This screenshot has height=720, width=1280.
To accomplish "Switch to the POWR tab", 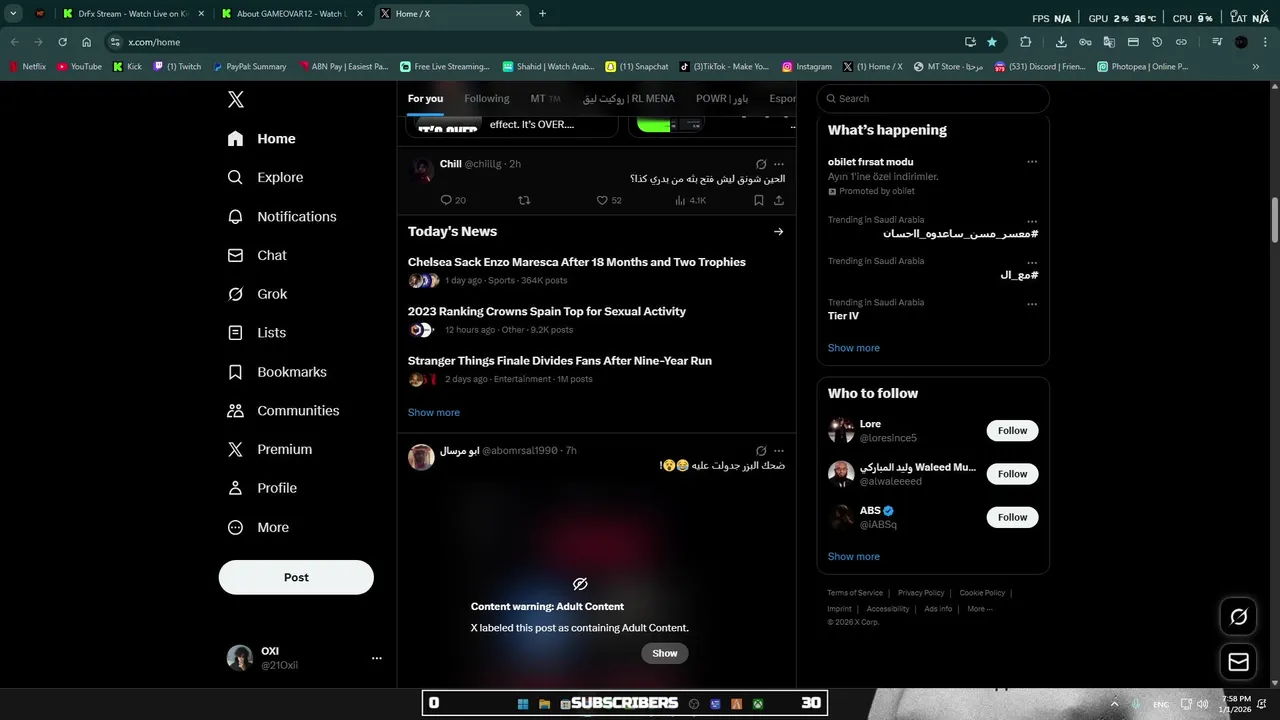I will pyautogui.click(x=722, y=99).
